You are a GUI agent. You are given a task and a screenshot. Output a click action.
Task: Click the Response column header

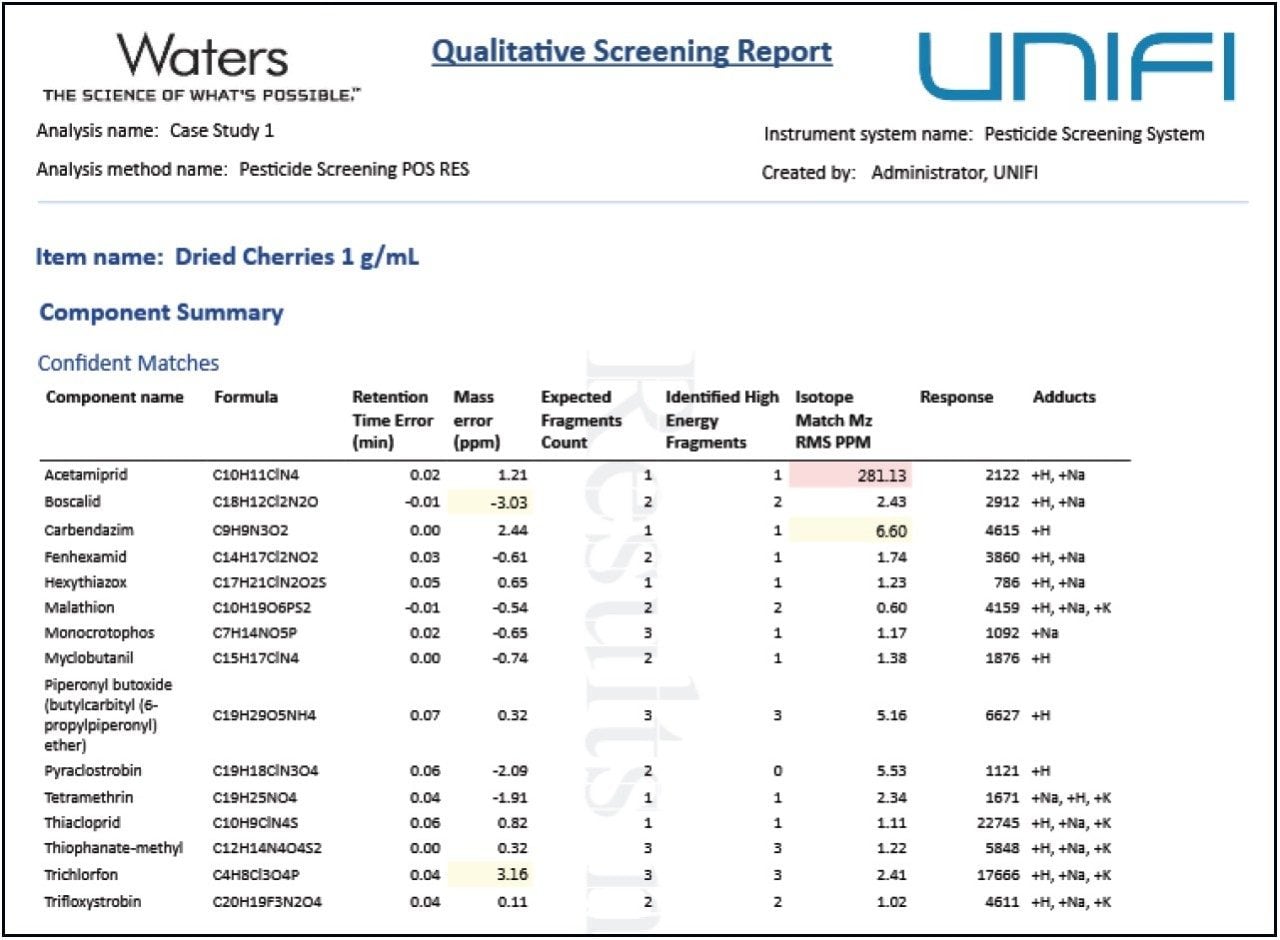point(956,397)
